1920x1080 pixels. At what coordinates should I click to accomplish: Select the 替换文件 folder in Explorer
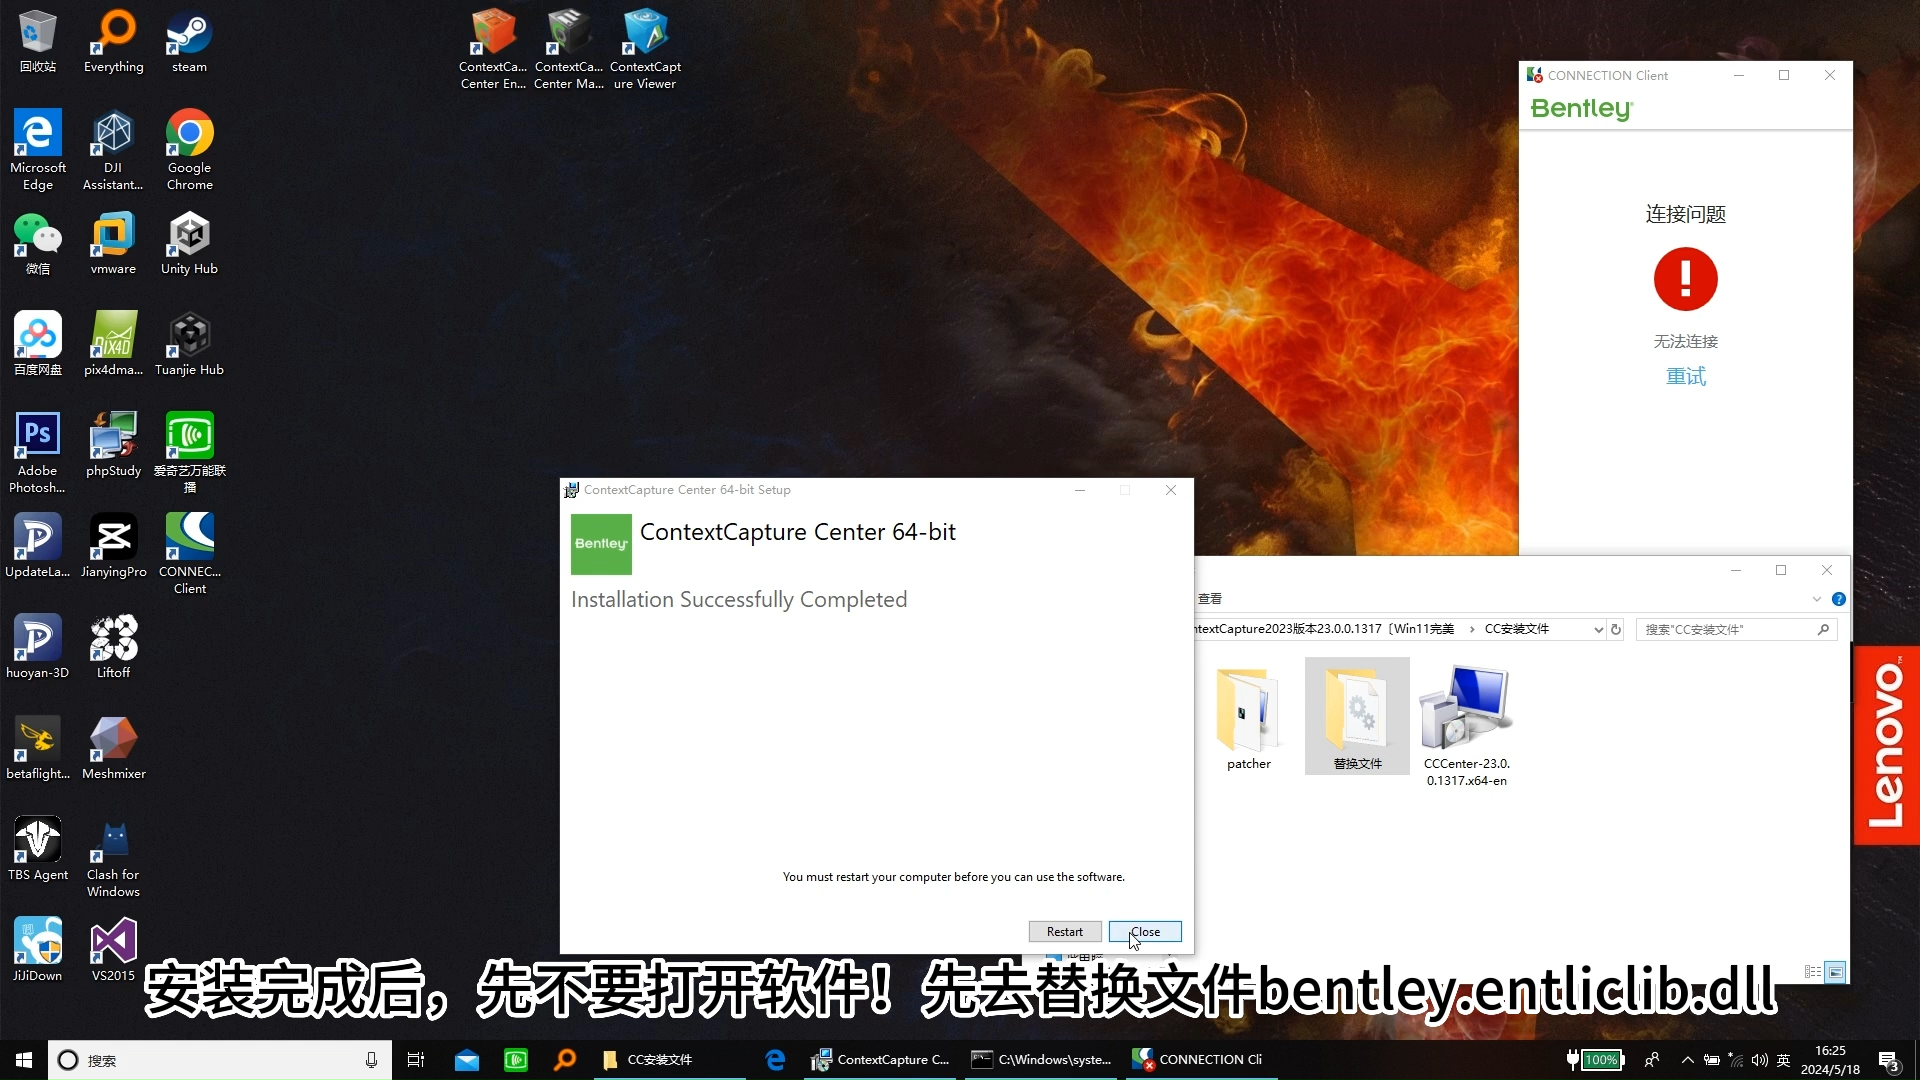(1357, 716)
